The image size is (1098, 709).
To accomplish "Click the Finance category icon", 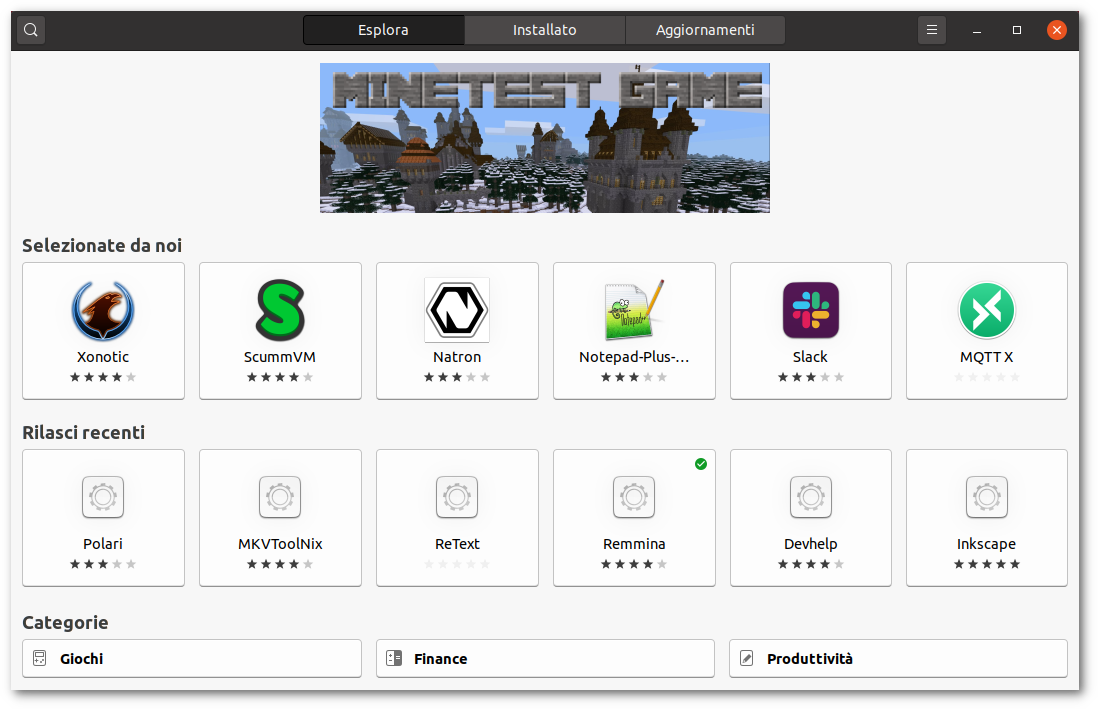I will (394, 659).
